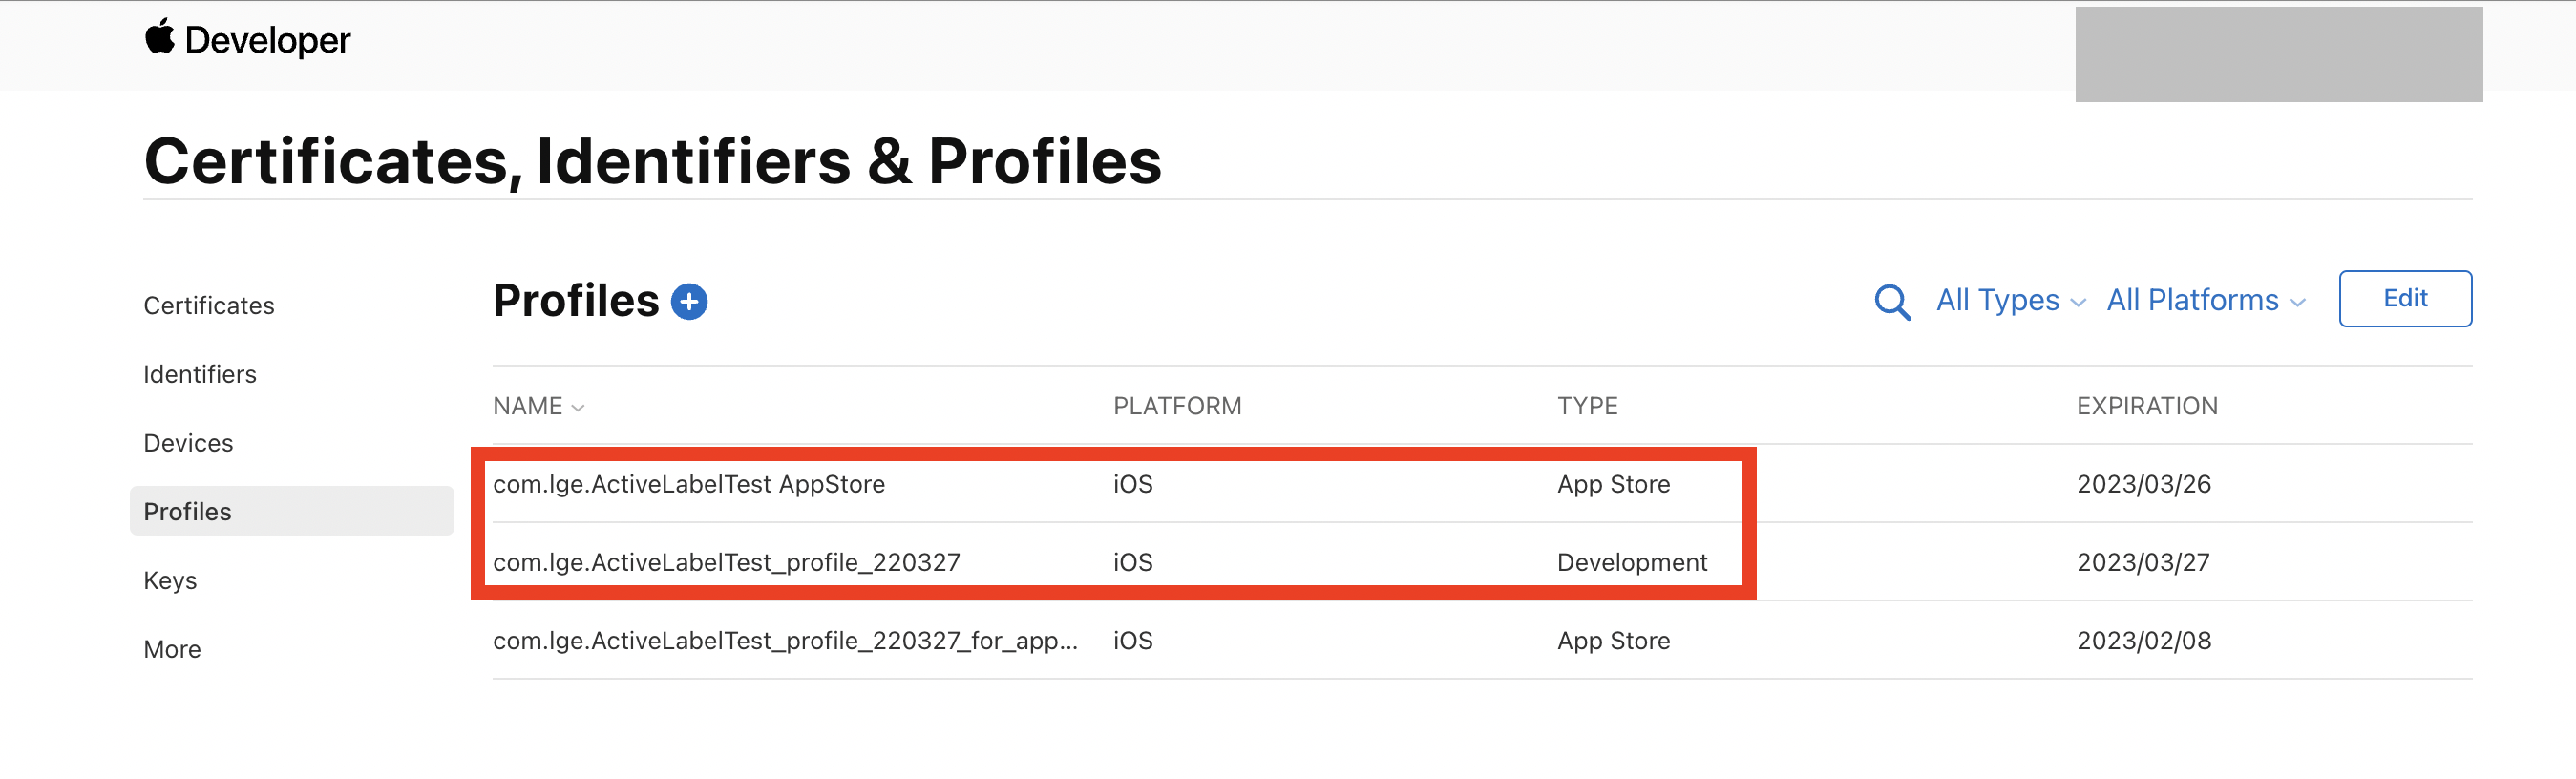Click Development type cell
The image size is (2576, 779).
(x=1632, y=562)
